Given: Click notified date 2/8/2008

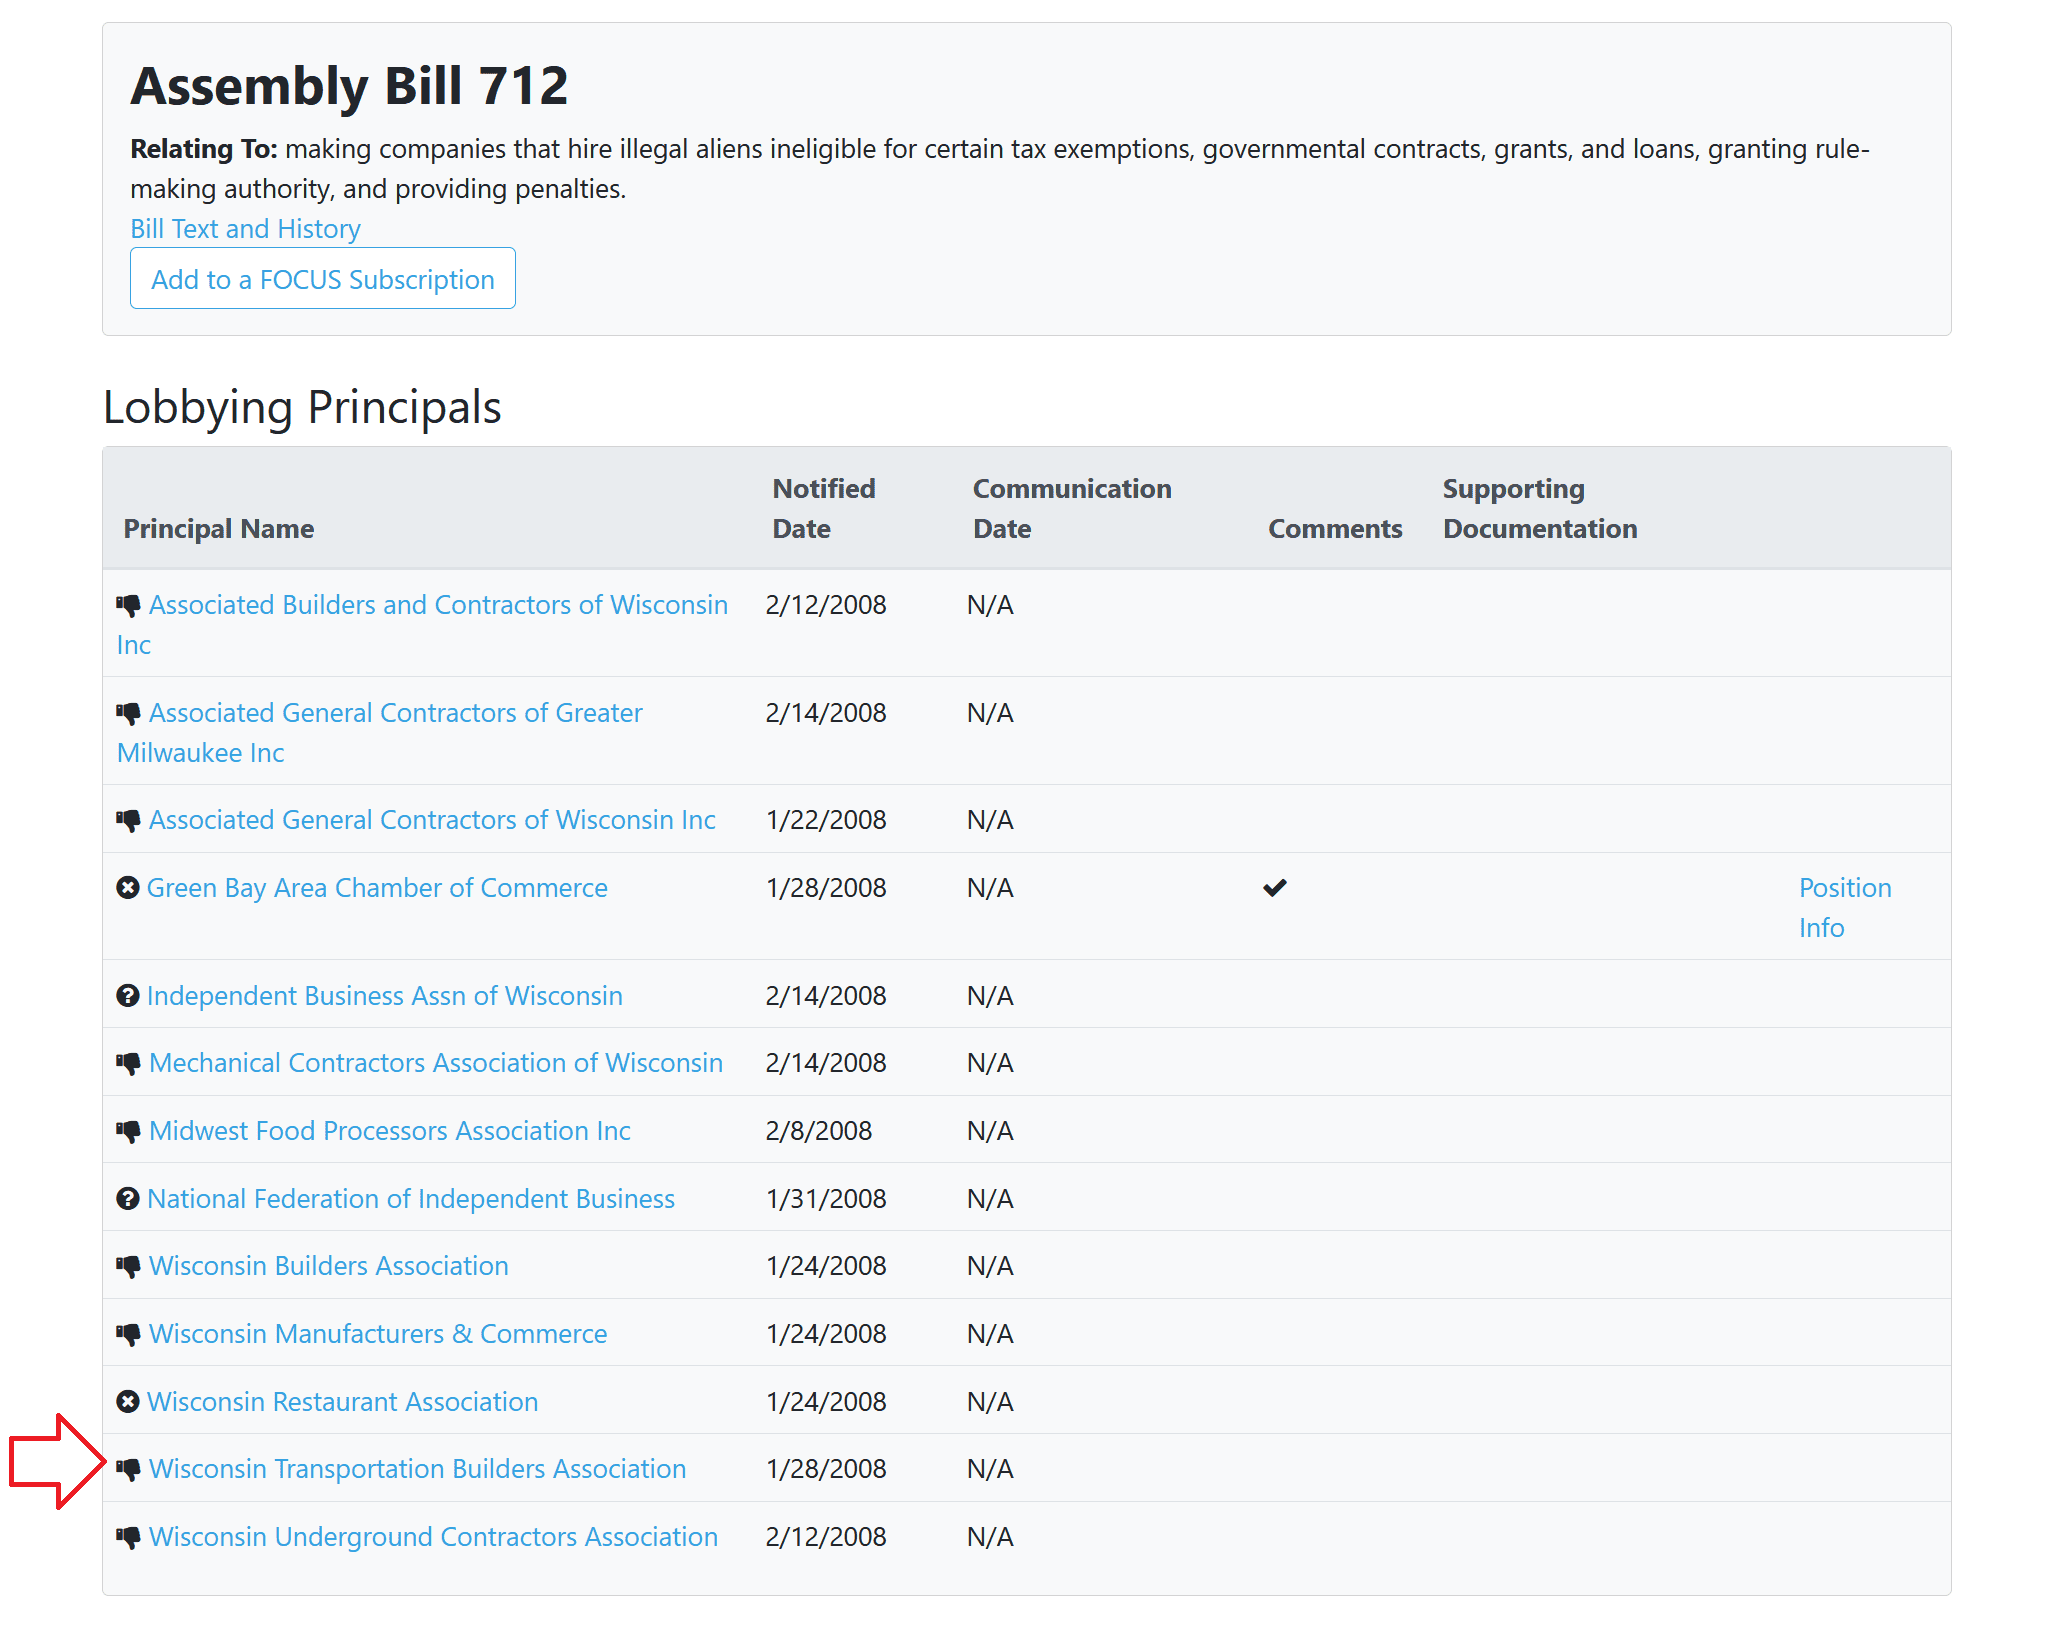Looking at the screenshot, I should click(x=819, y=1131).
